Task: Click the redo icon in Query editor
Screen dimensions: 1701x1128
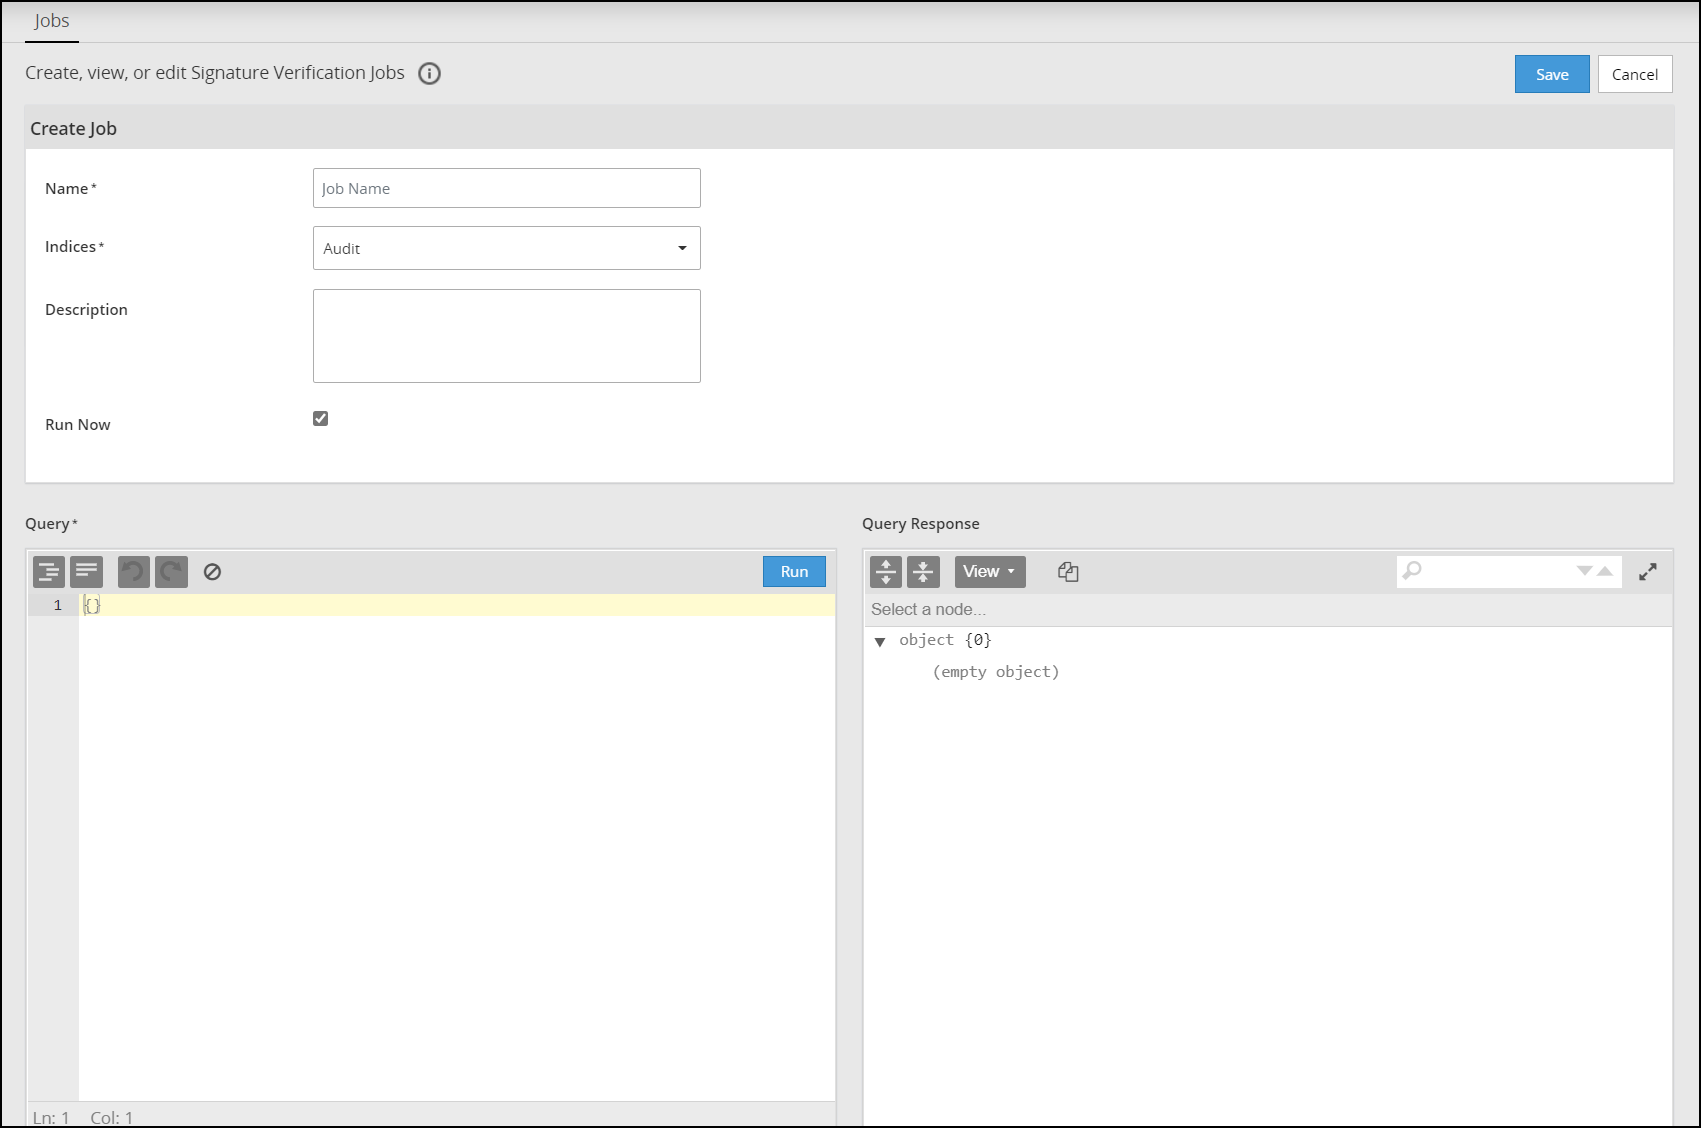Action: (171, 572)
